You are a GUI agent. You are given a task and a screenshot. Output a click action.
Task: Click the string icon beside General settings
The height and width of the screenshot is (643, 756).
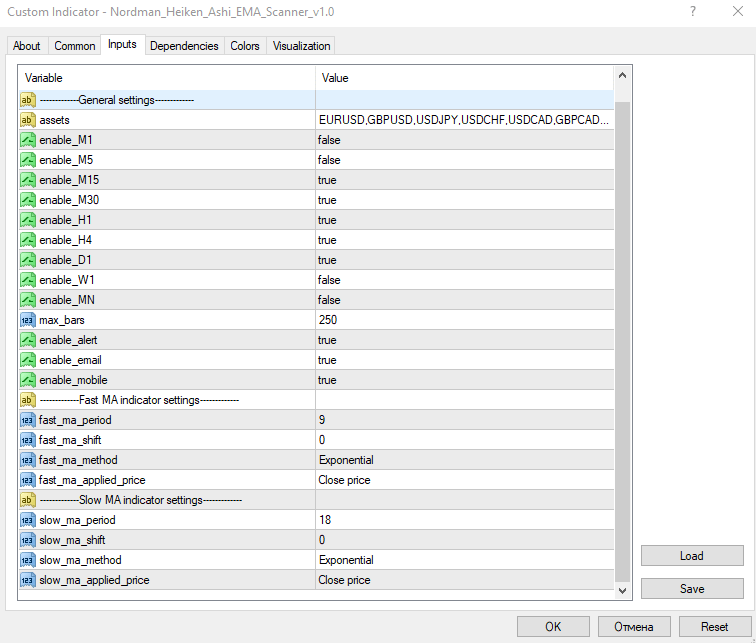tap(27, 100)
